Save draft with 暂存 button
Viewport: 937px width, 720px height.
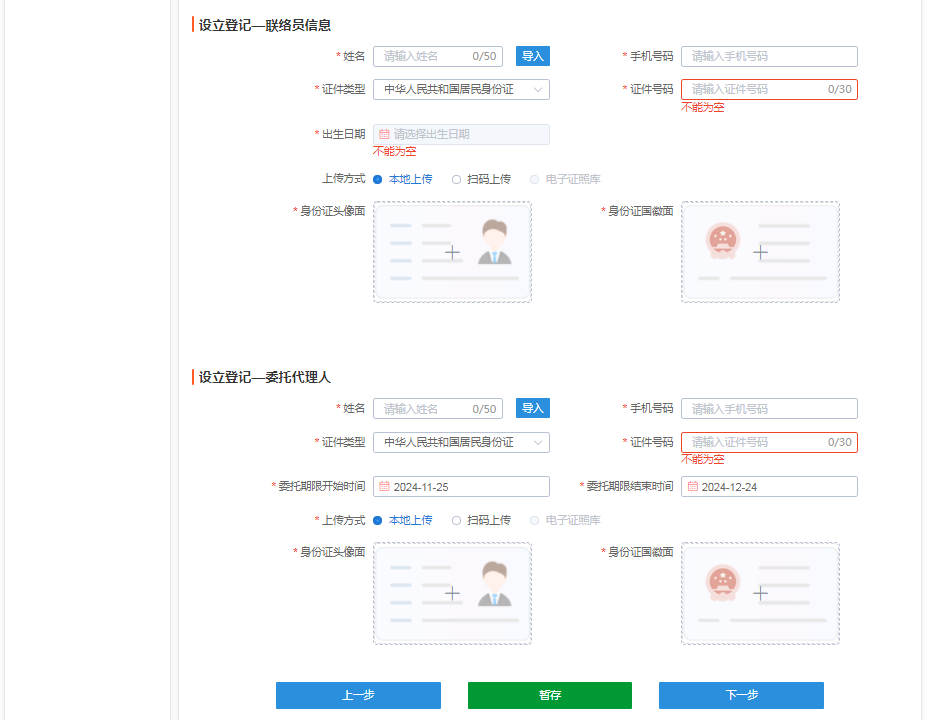(550, 696)
